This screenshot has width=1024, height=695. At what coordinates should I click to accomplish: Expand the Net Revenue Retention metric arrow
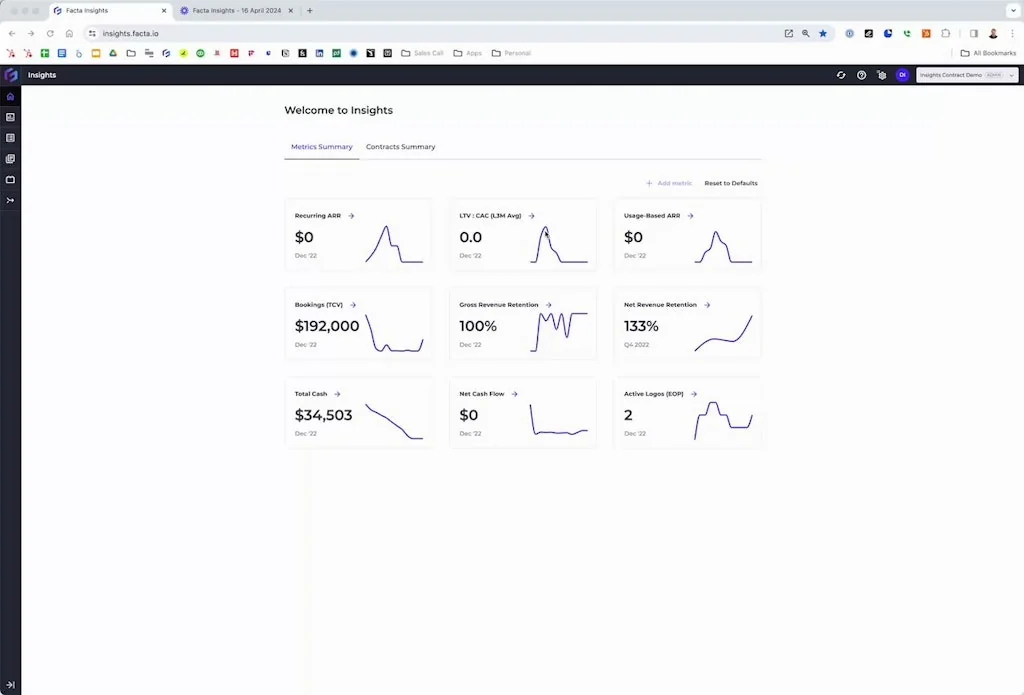pyautogui.click(x=706, y=305)
